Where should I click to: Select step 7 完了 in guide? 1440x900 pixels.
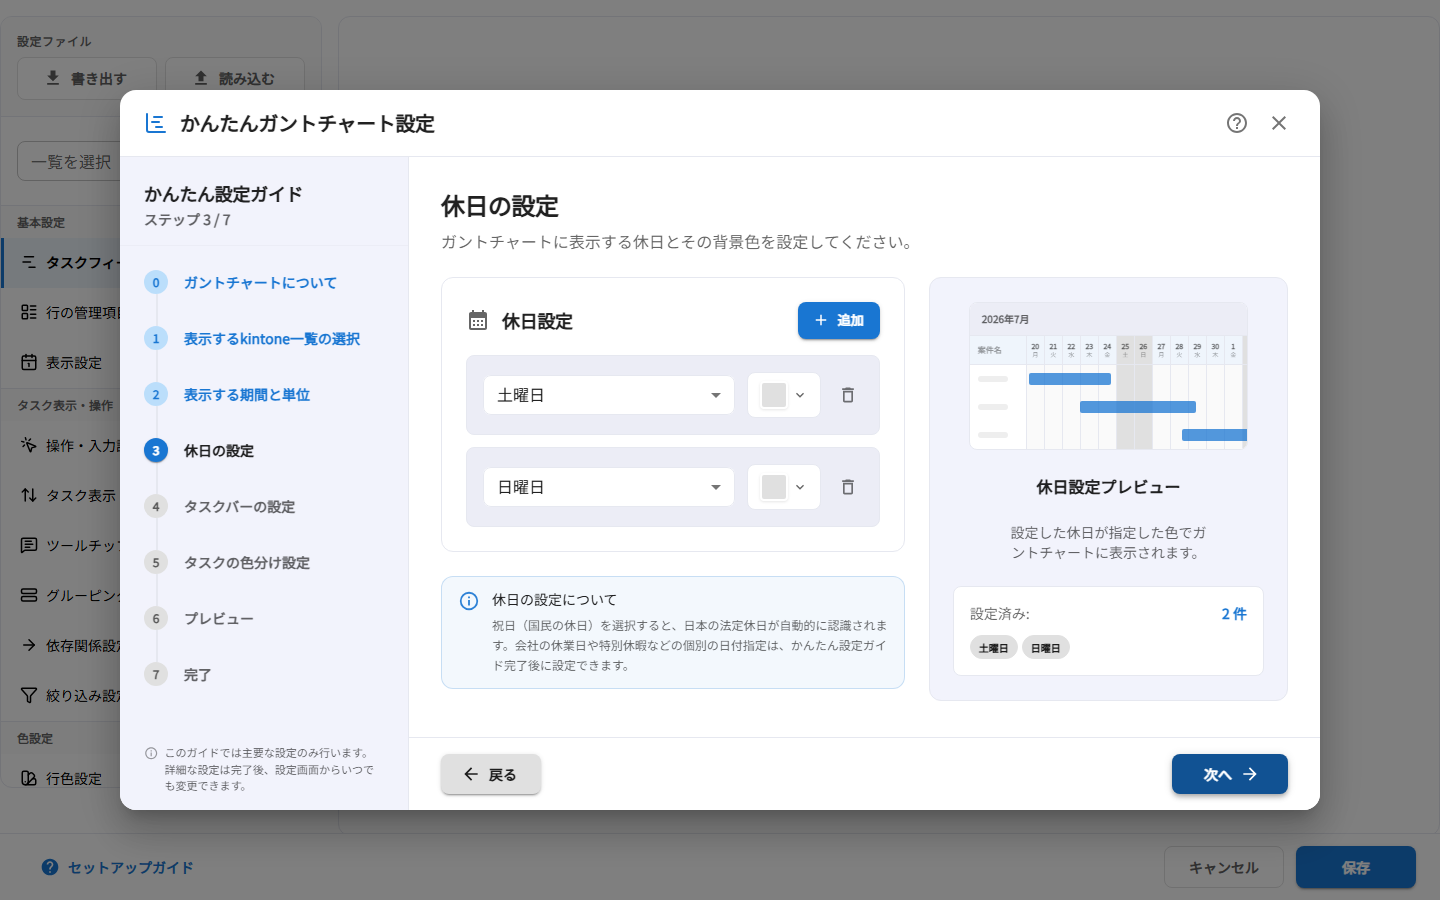178,675
